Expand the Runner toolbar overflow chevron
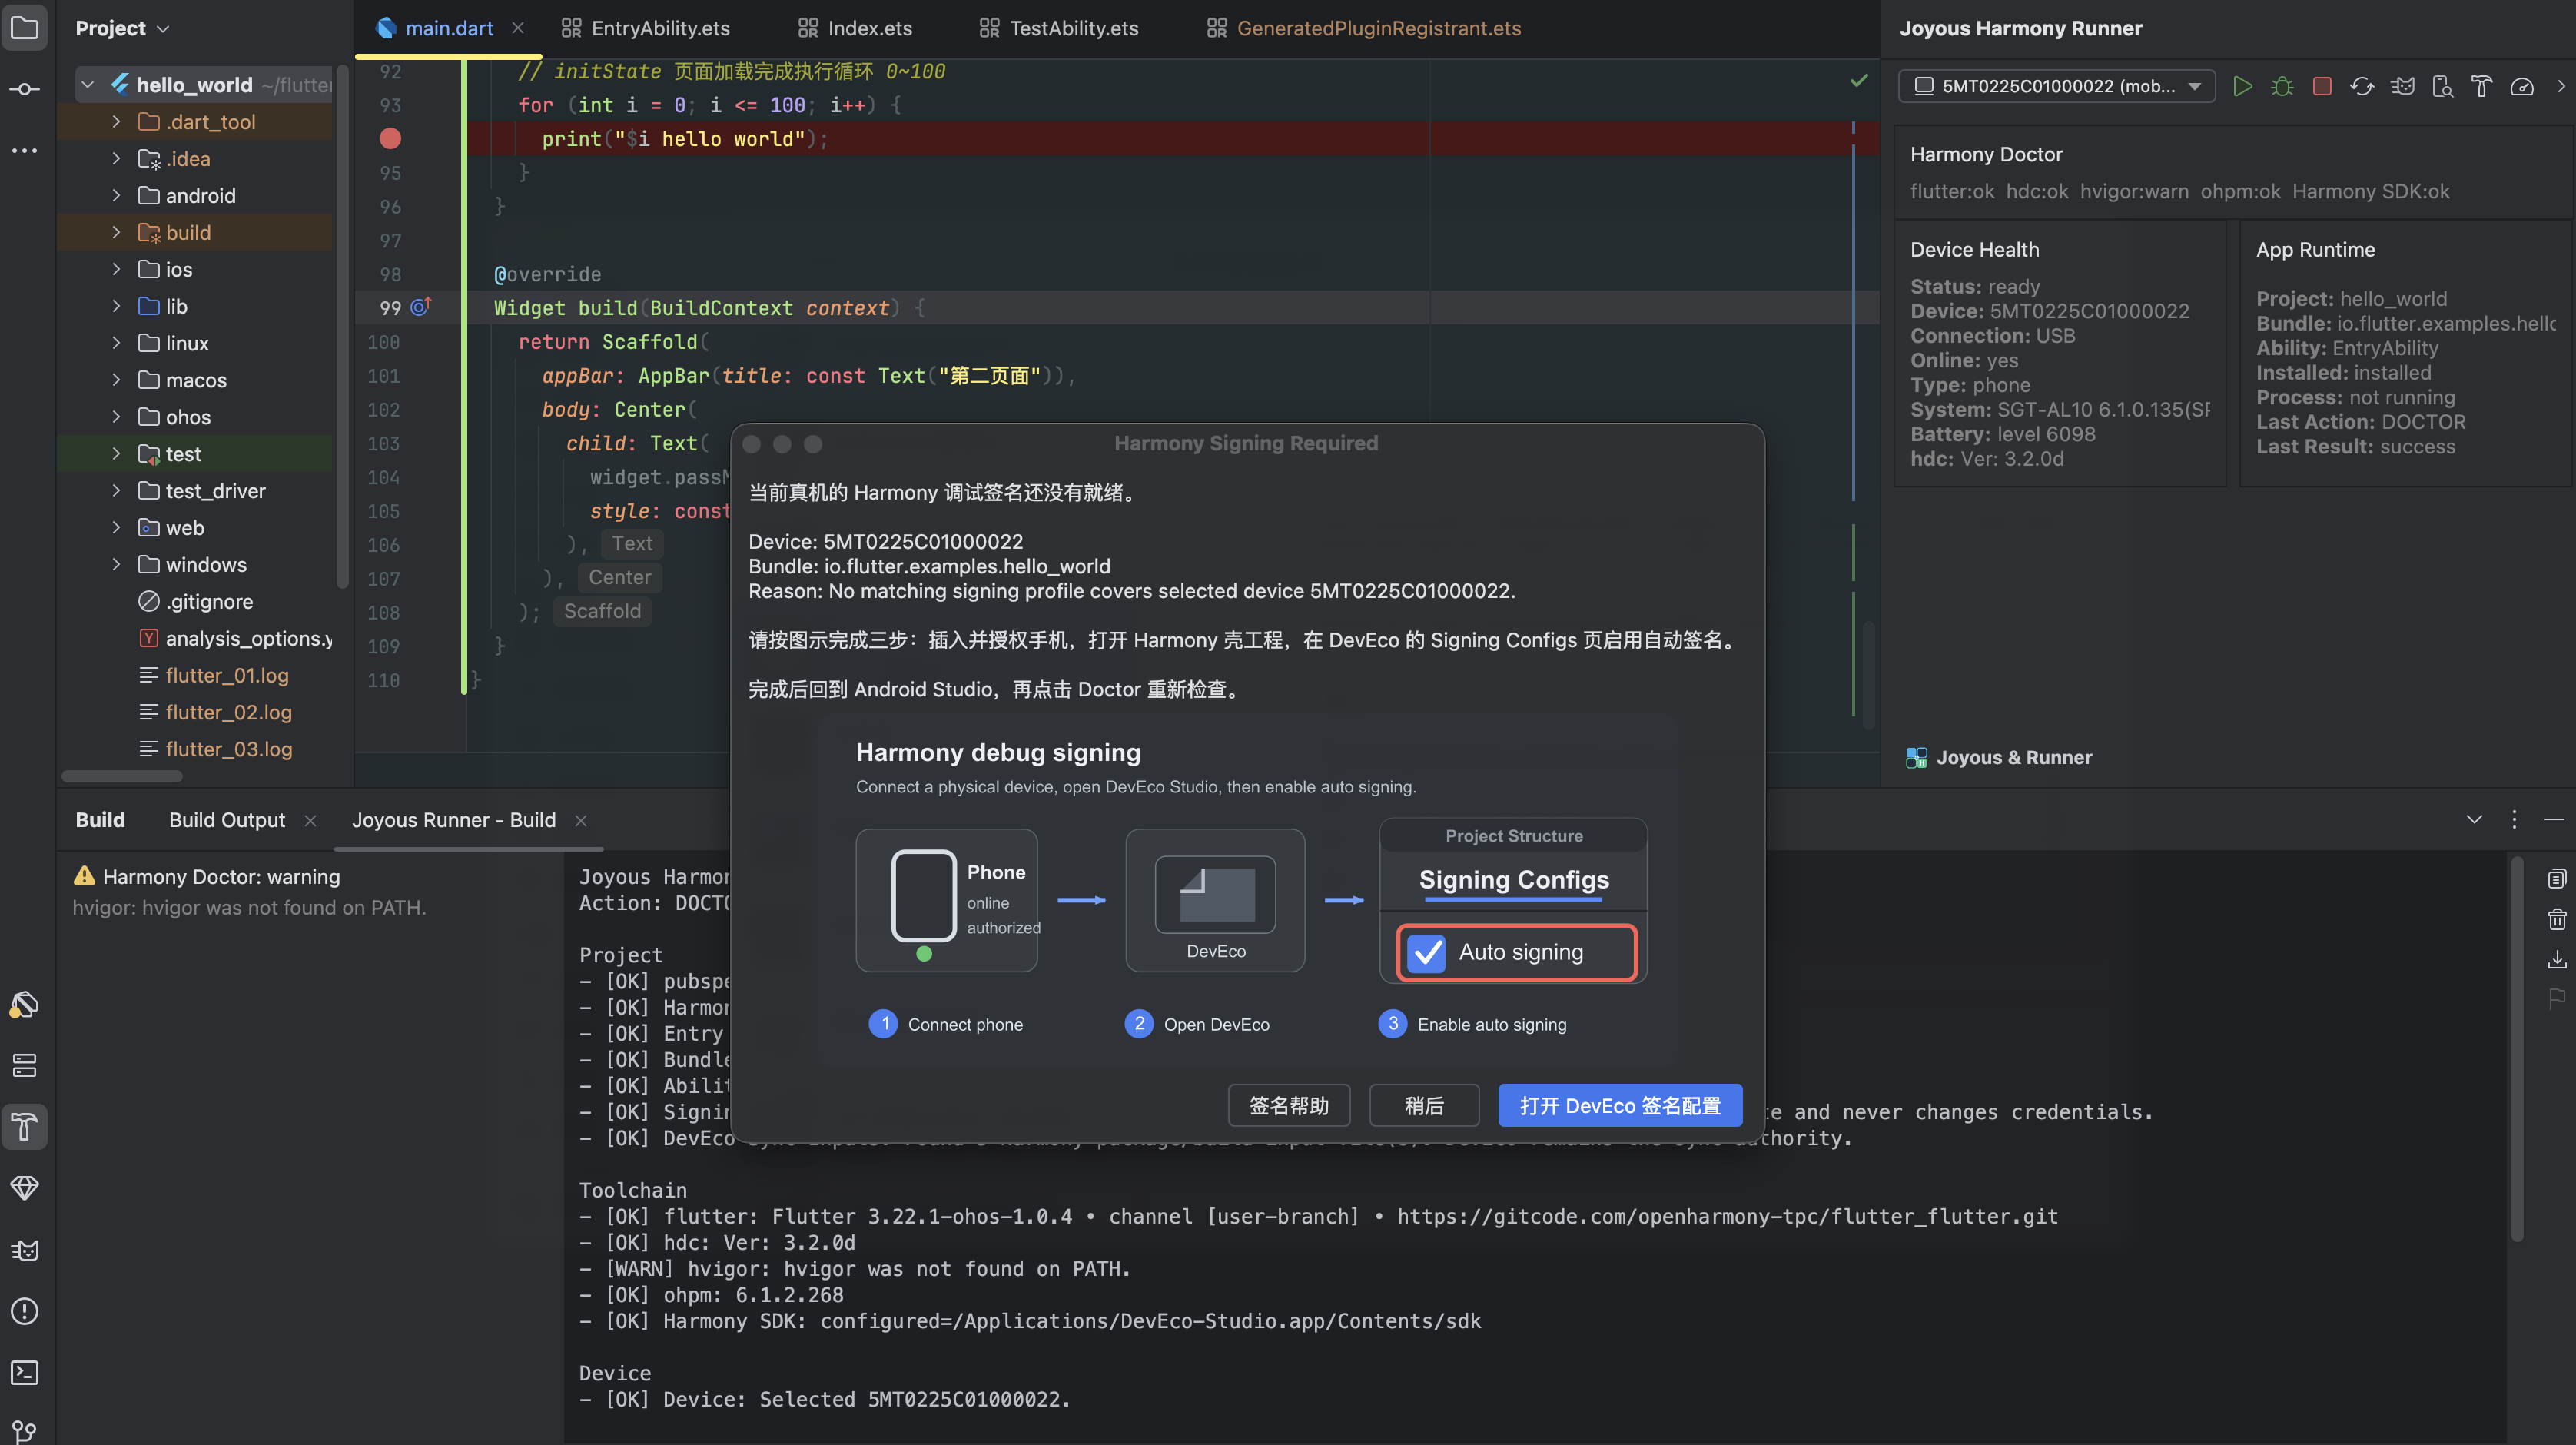This screenshot has height=1445, width=2576. click(x=2561, y=86)
